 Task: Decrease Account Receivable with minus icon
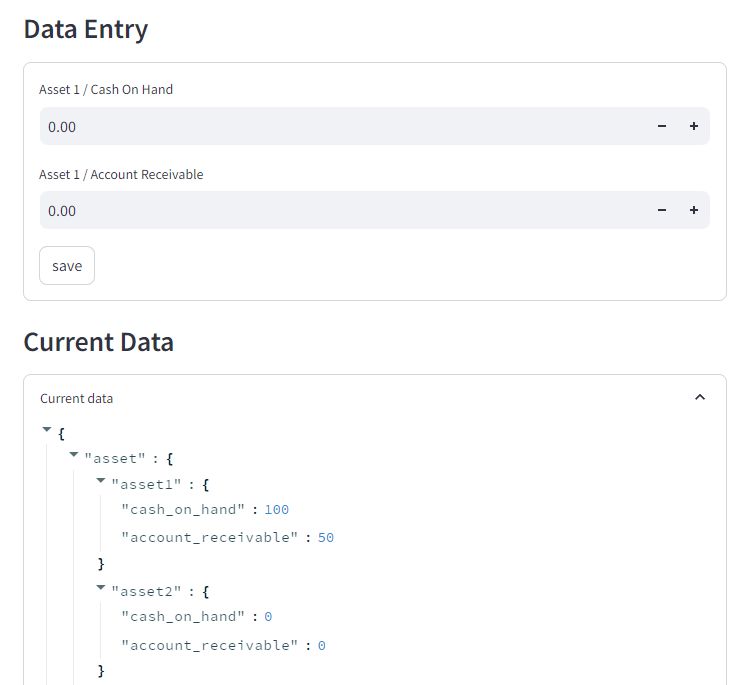[x=661, y=210]
